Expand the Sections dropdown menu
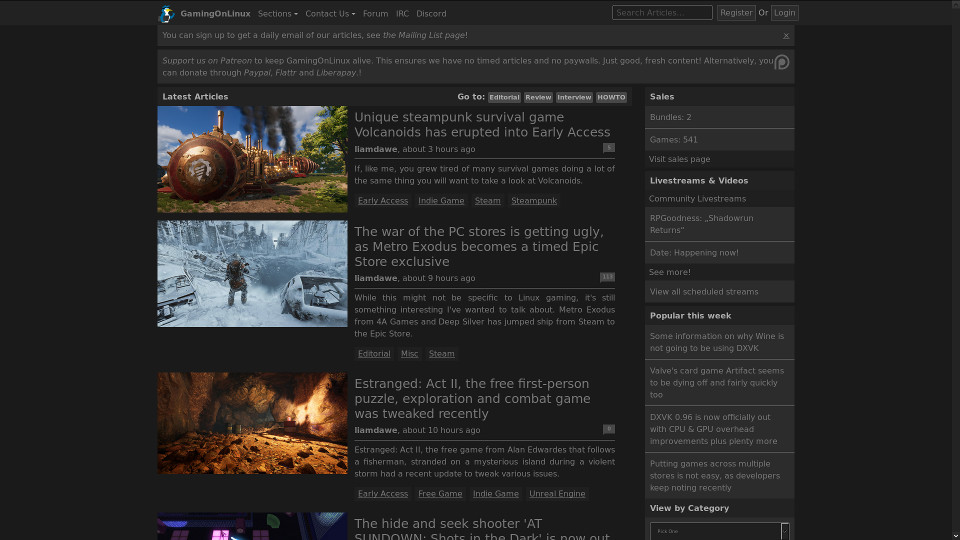960x540 pixels. (278, 13)
